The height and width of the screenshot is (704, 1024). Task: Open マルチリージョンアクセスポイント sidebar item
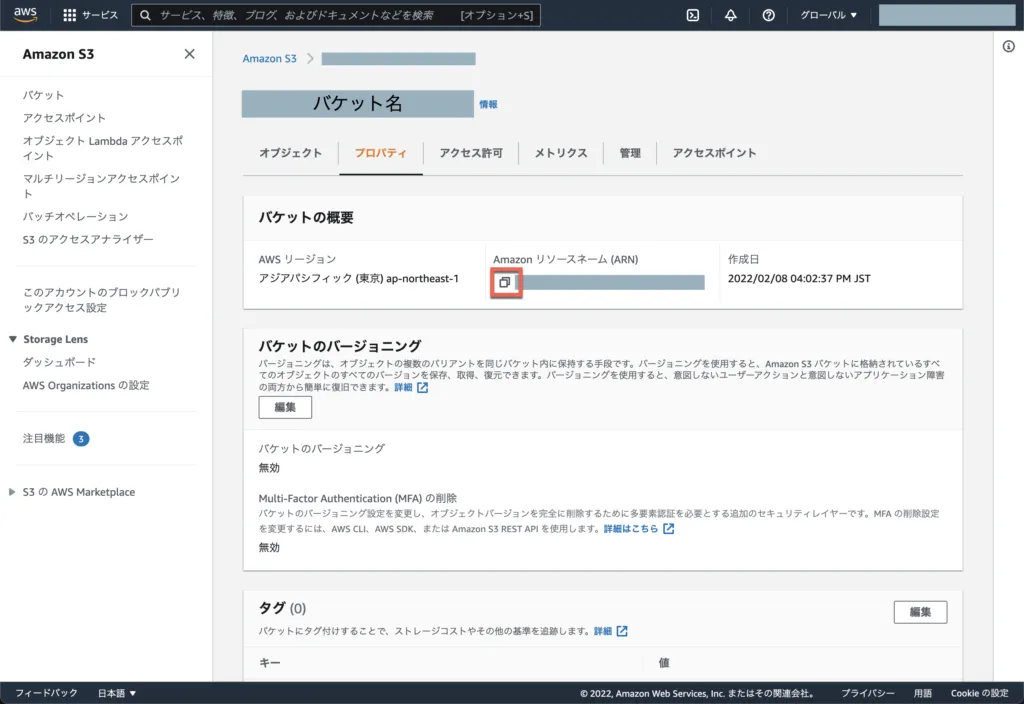[101, 185]
